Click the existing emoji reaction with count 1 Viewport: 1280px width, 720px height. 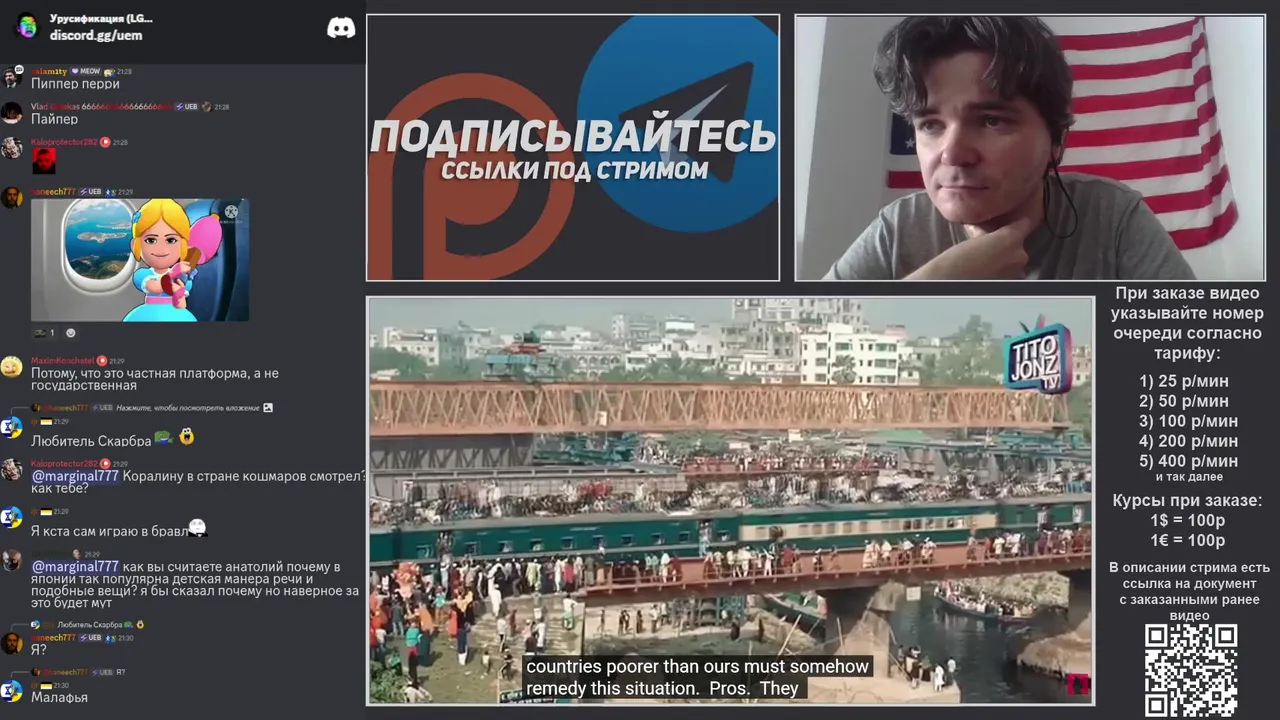click(x=45, y=333)
